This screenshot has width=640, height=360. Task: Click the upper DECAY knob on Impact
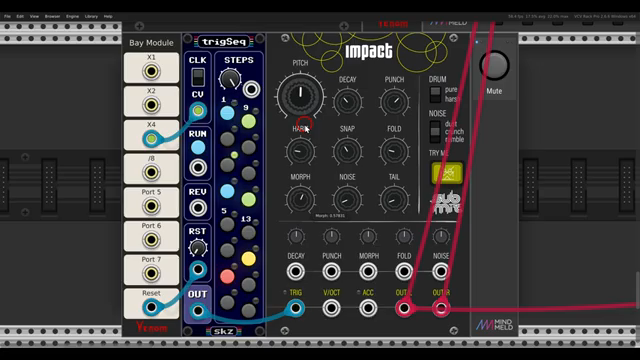tap(347, 102)
